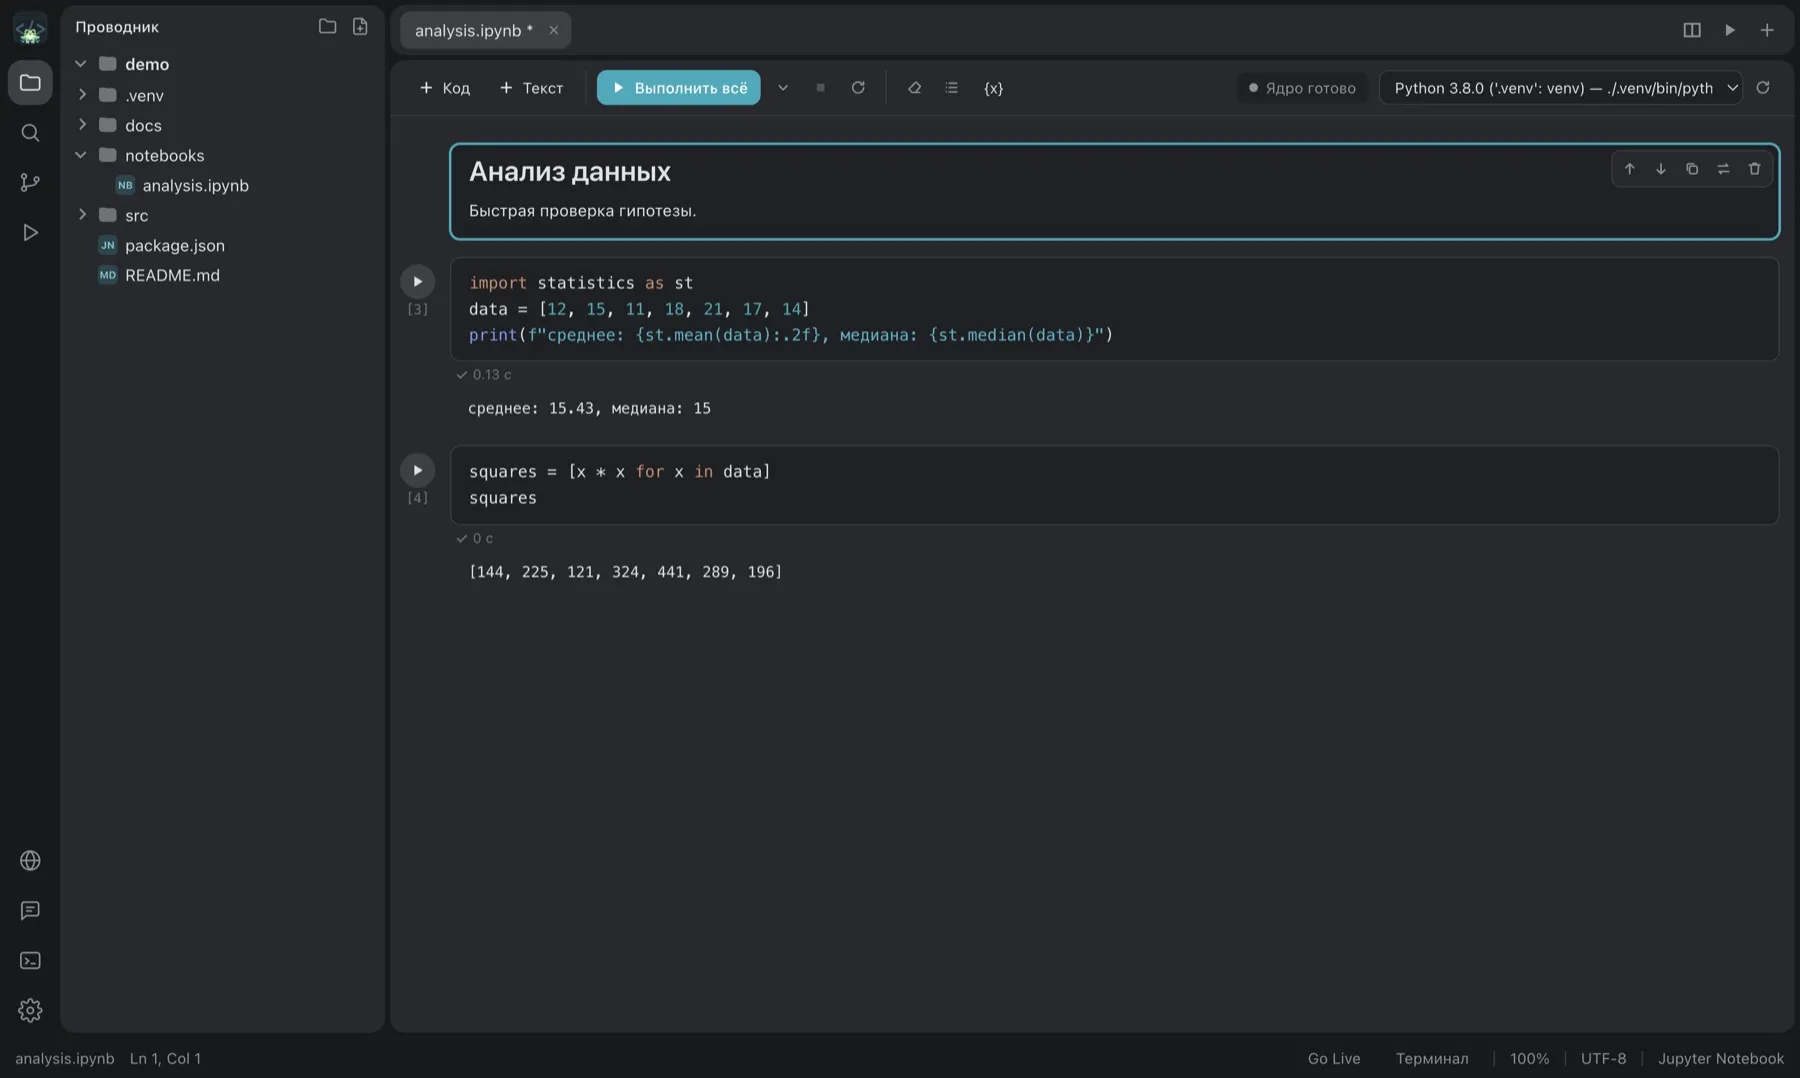Open the globe remote icon
Screen dimensions: 1800x1078
tap(30, 861)
